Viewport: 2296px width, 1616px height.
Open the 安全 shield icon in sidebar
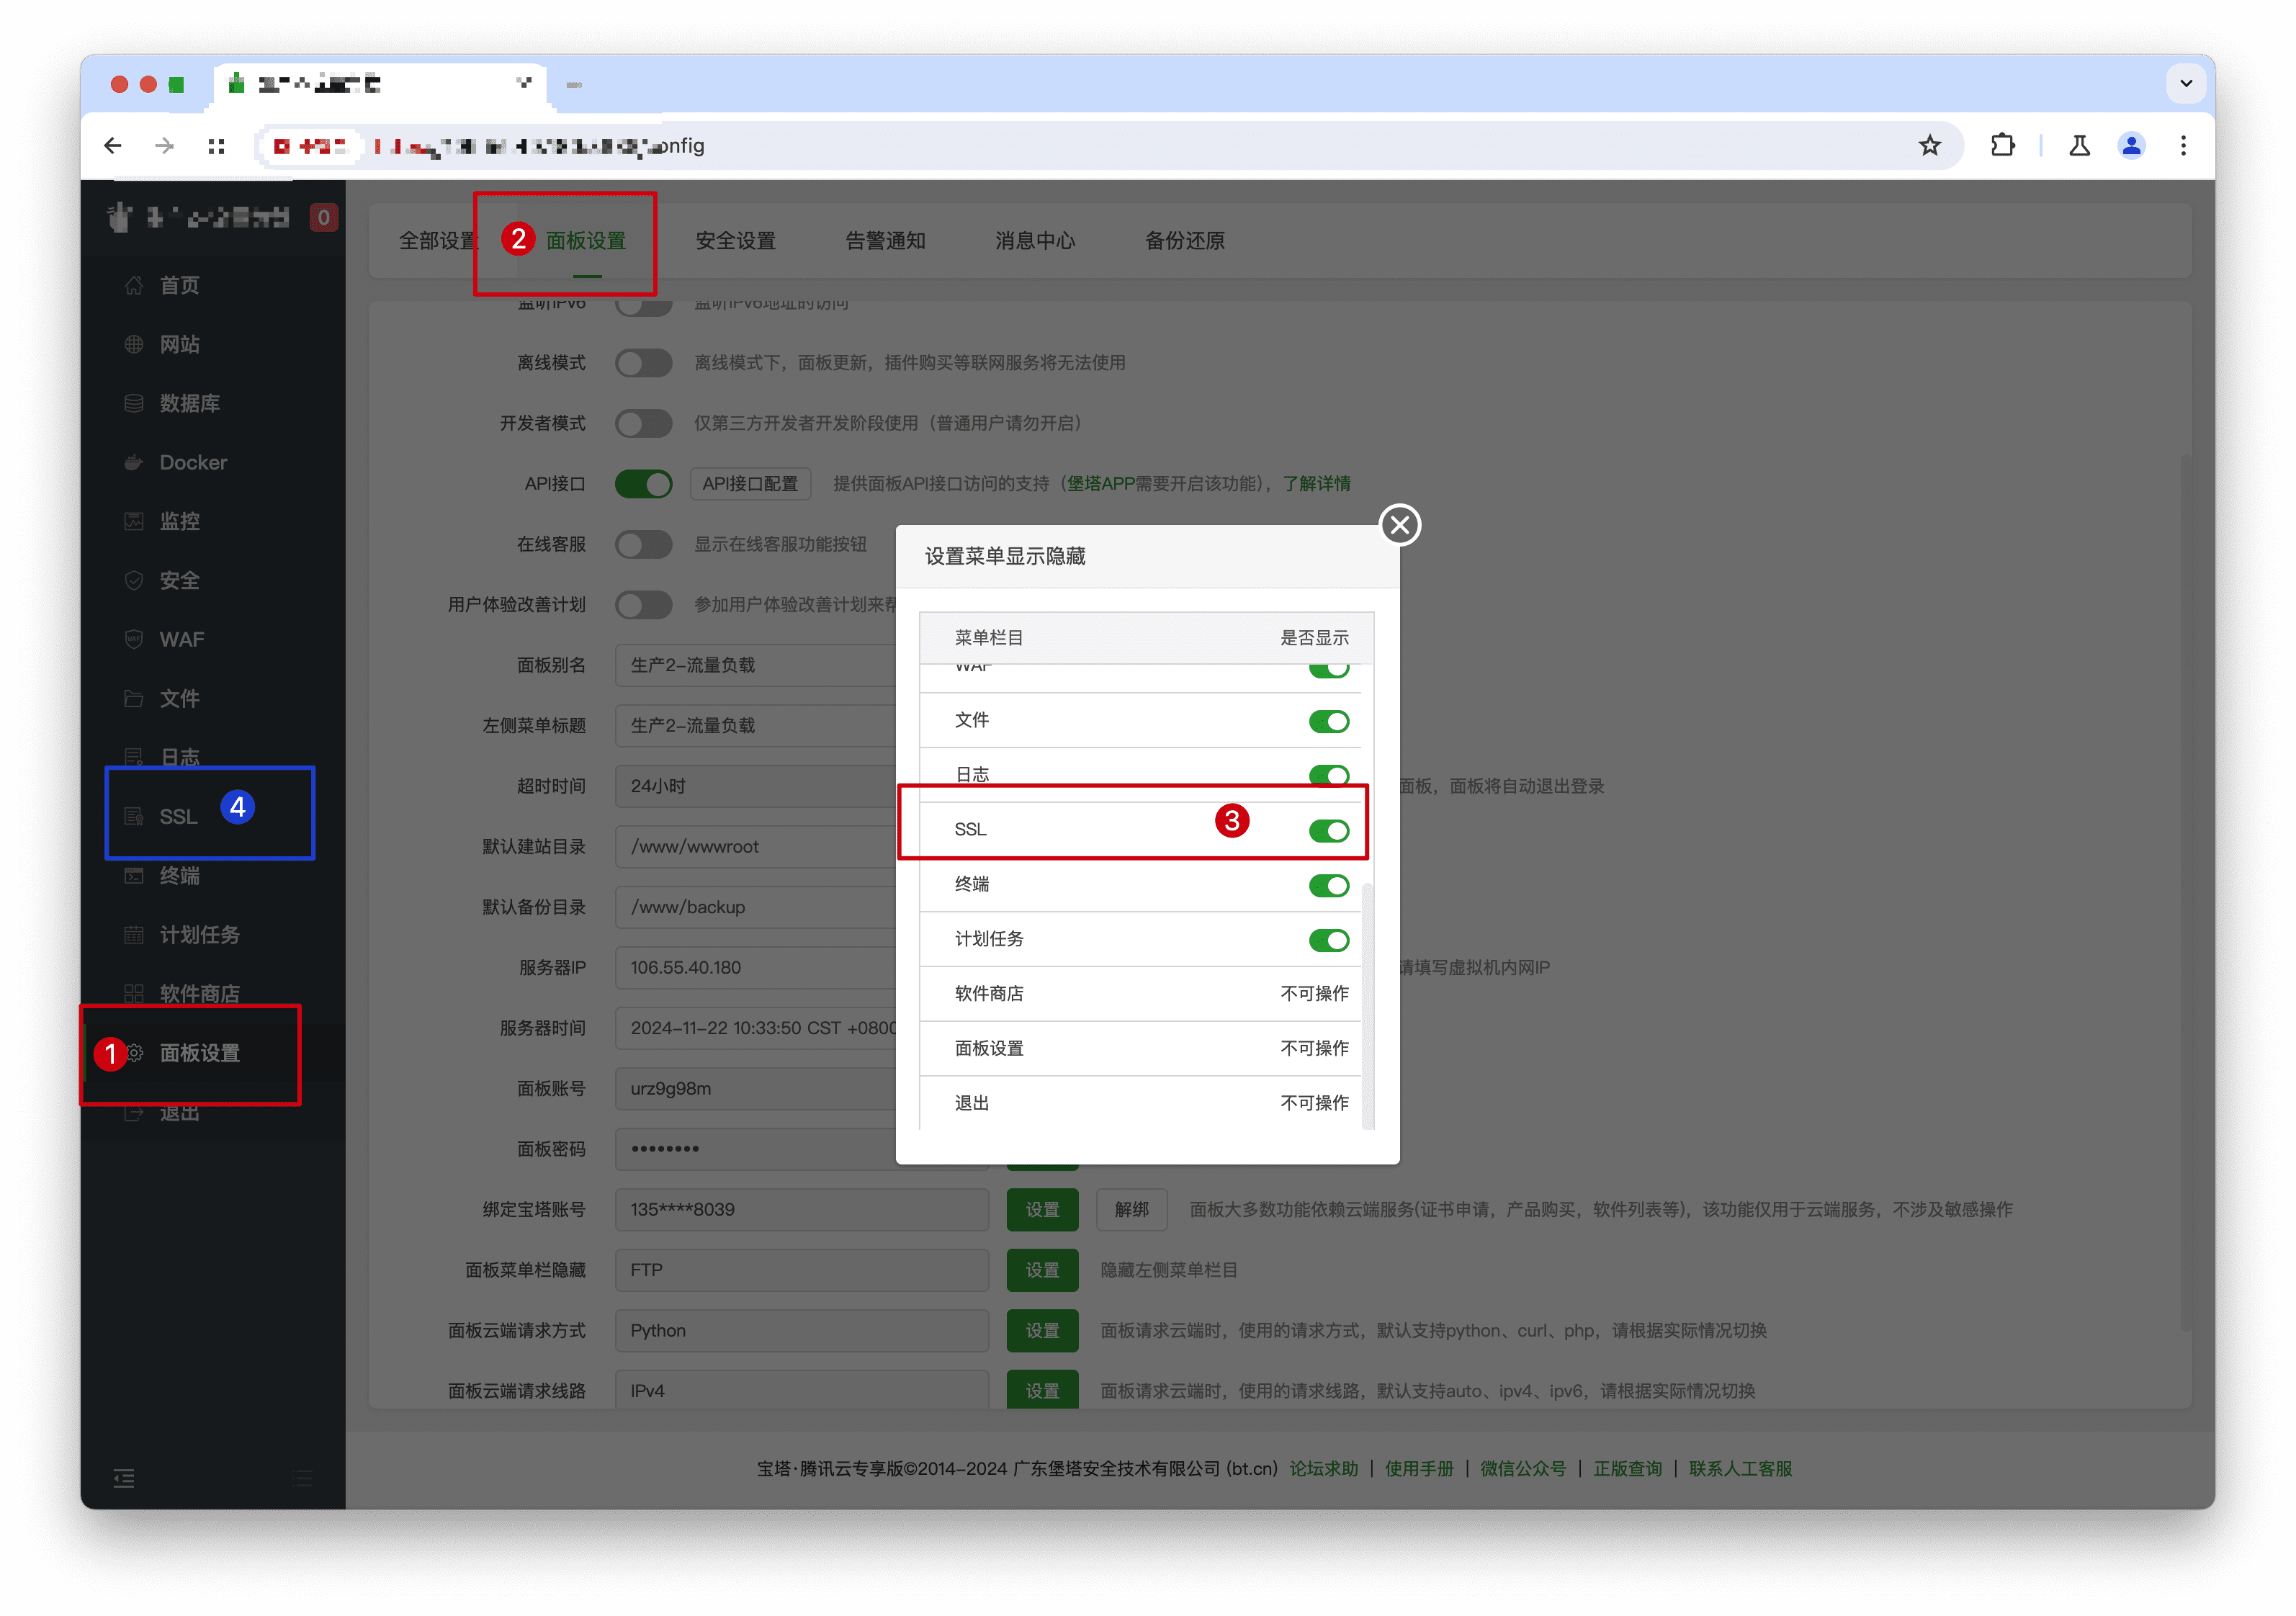(134, 581)
